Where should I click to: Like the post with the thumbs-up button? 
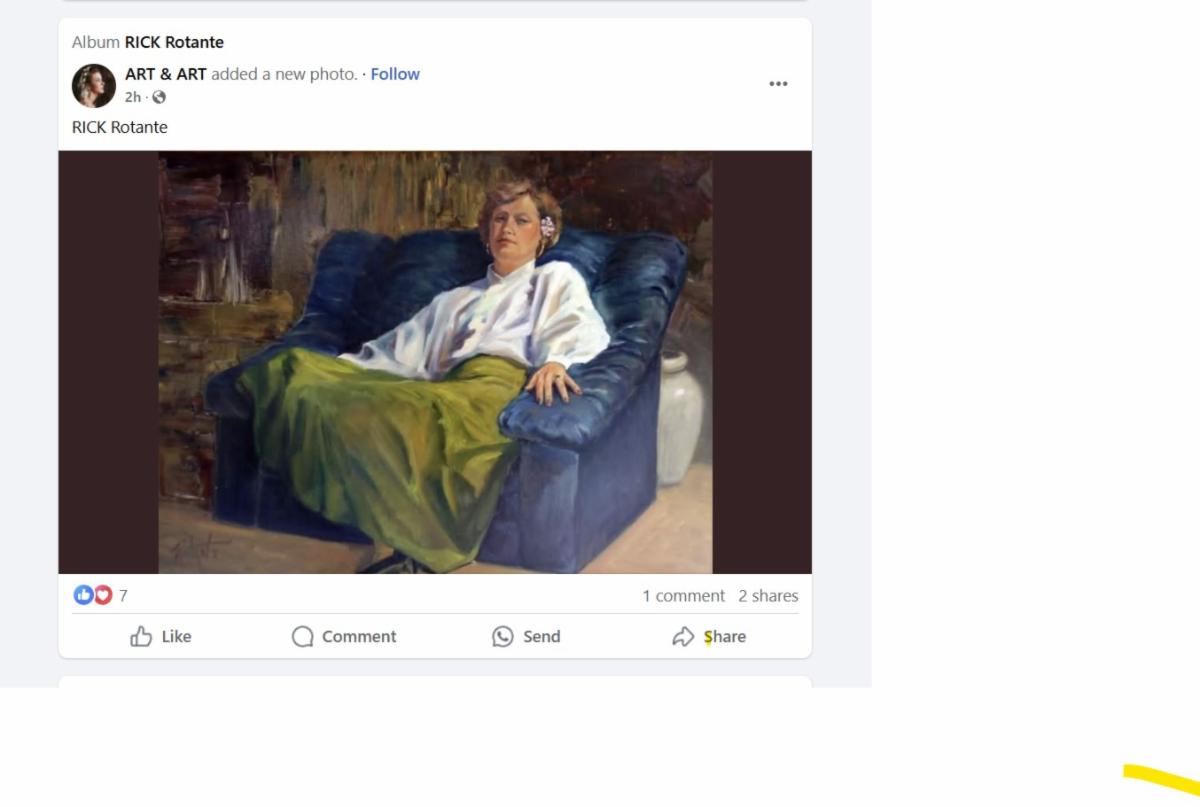point(161,637)
